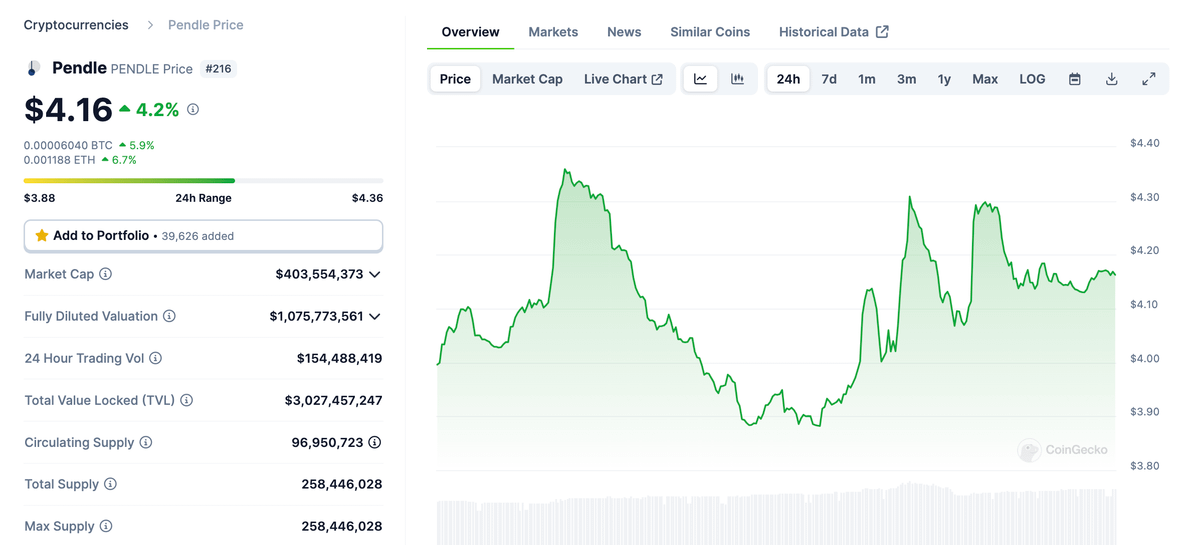The width and height of the screenshot is (1200, 545).
Task: Open the Total Supply info icon
Action: point(111,484)
